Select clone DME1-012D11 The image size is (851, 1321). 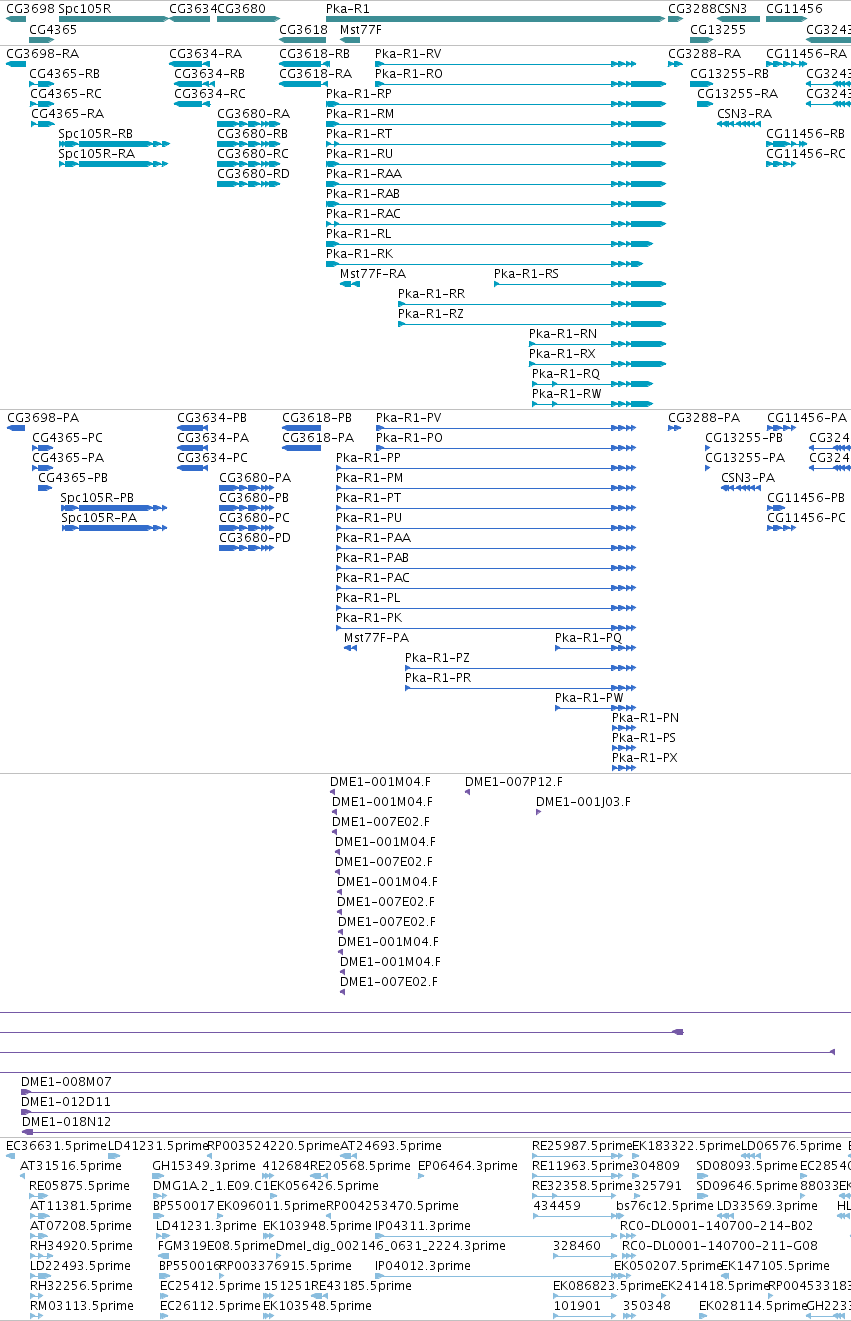click(66, 1101)
